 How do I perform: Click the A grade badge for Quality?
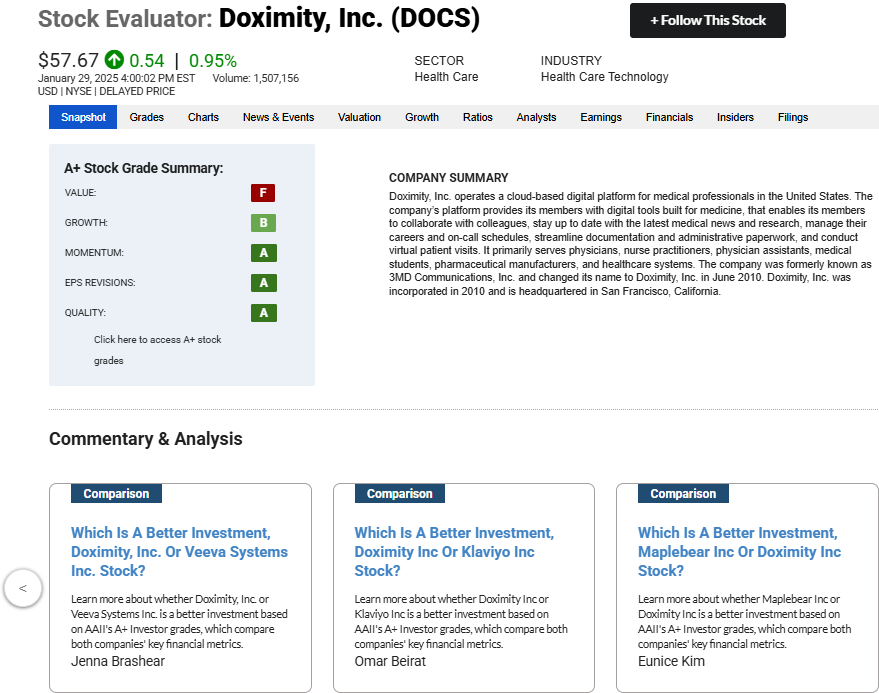(x=263, y=313)
